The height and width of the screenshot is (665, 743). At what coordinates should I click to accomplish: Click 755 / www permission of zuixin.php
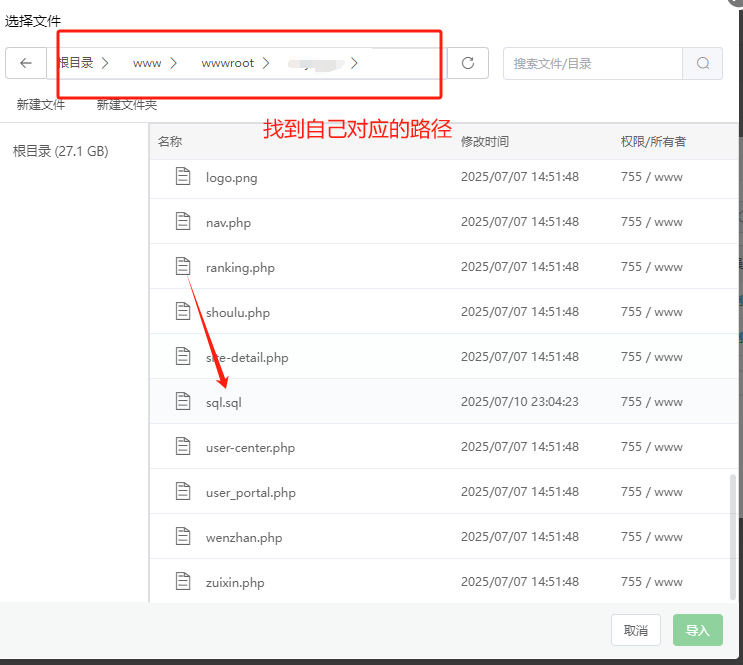coord(652,582)
